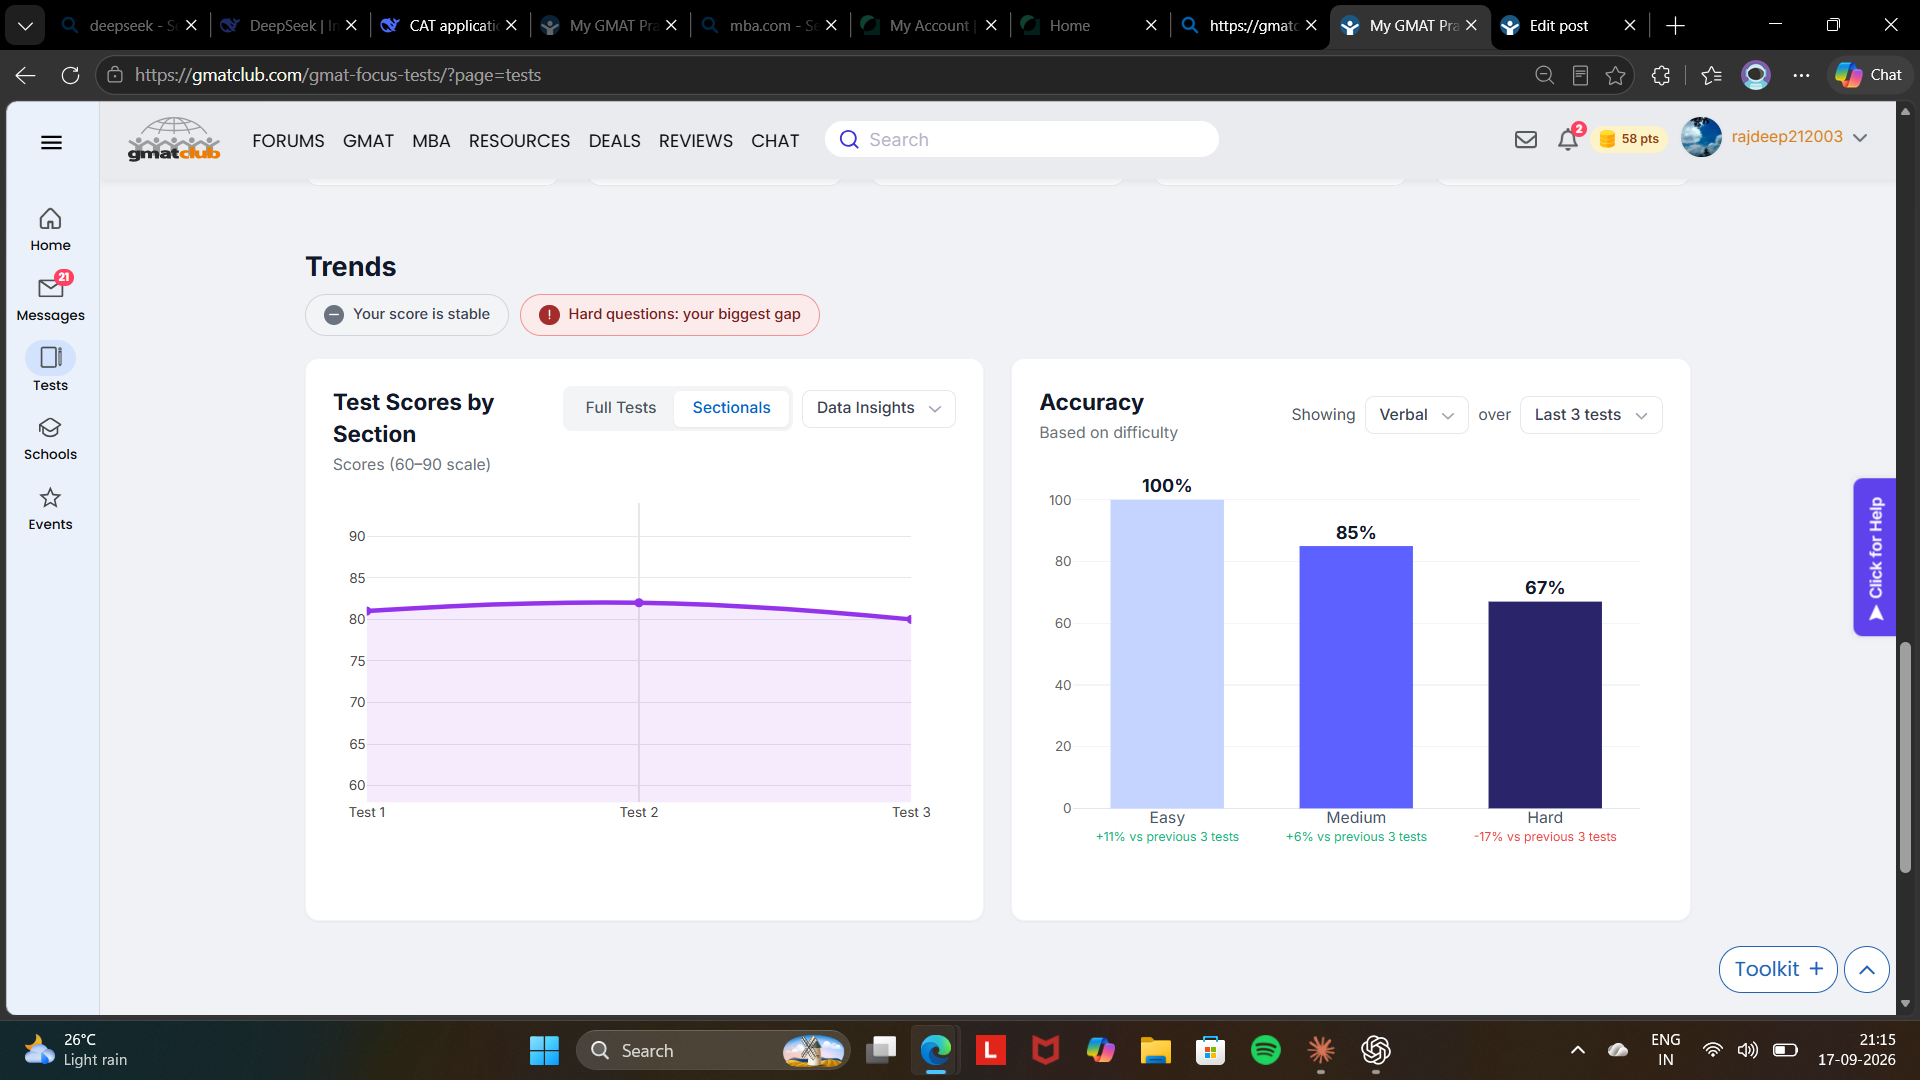The width and height of the screenshot is (1920, 1080).
Task: Open Data Insights section dropdown
Action: [878, 408]
